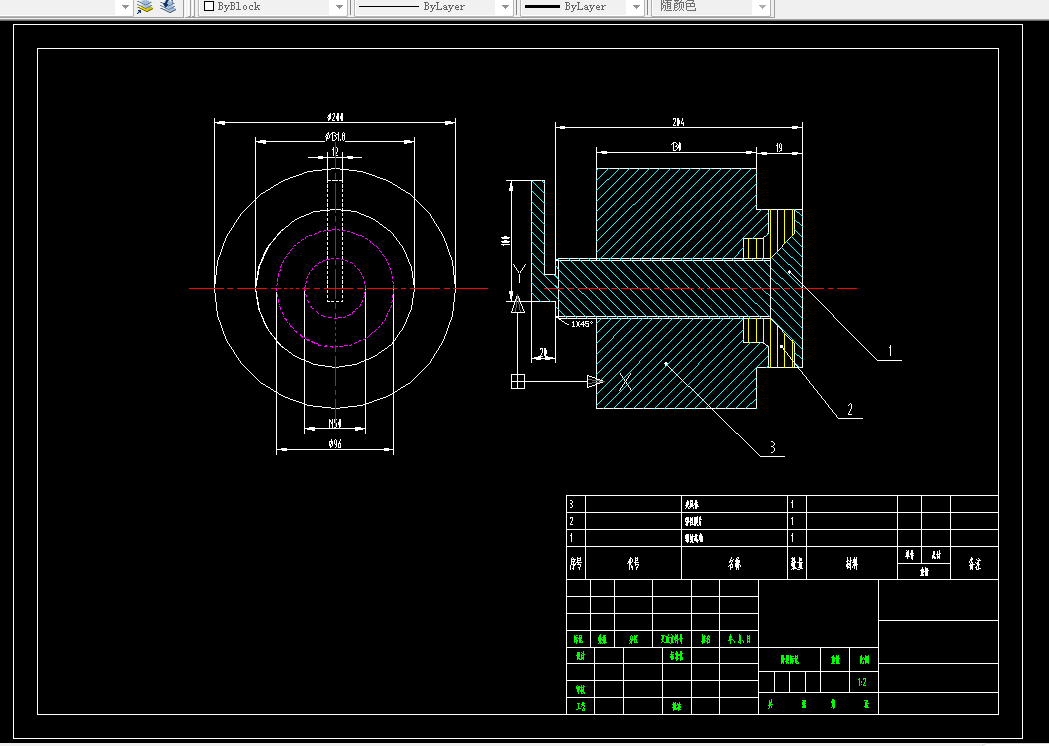Screen dimensions: 1049x746
Task: Click the layer previous icon
Action: coord(168,7)
